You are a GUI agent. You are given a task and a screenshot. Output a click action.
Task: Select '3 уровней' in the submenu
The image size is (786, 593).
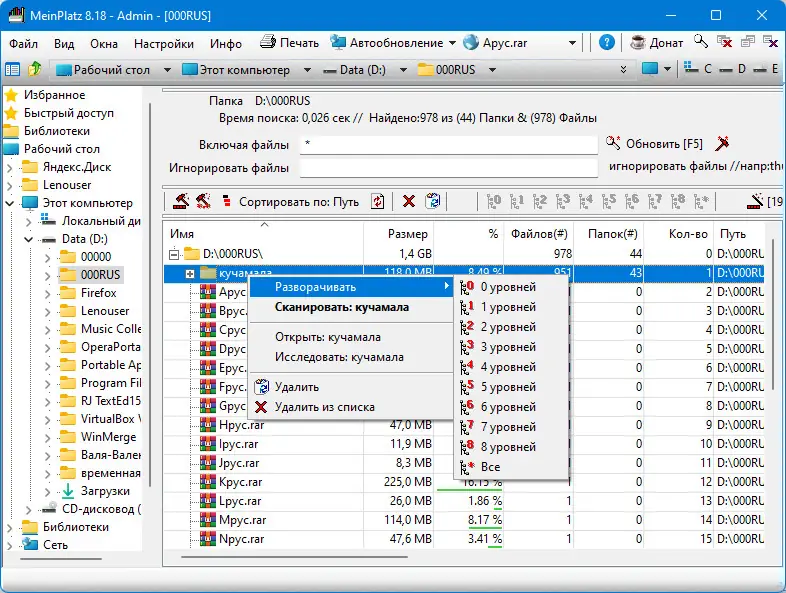click(x=508, y=347)
